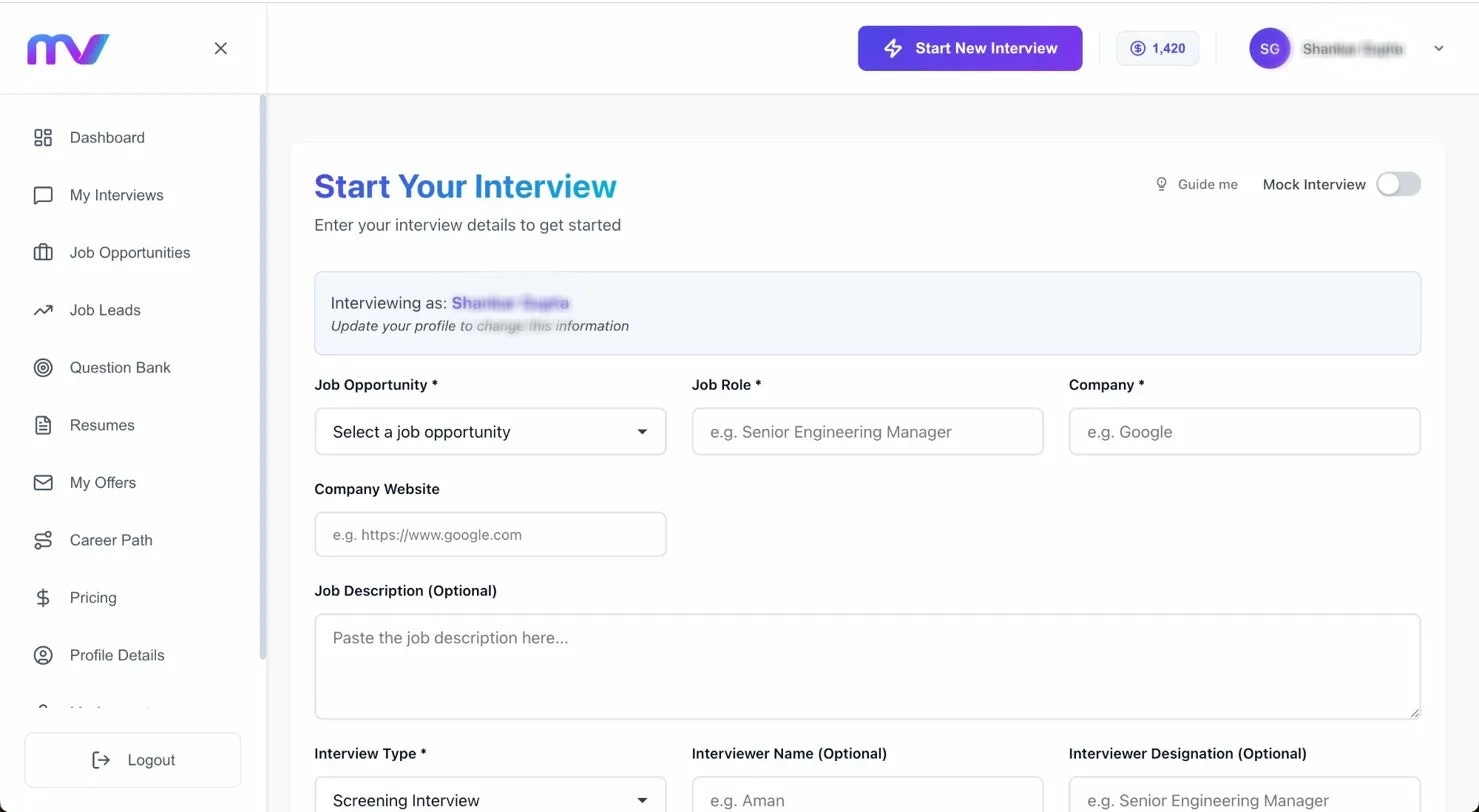Click the Job Role input field
This screenshot has height=812, width=1479.
(x=867, y=431)
